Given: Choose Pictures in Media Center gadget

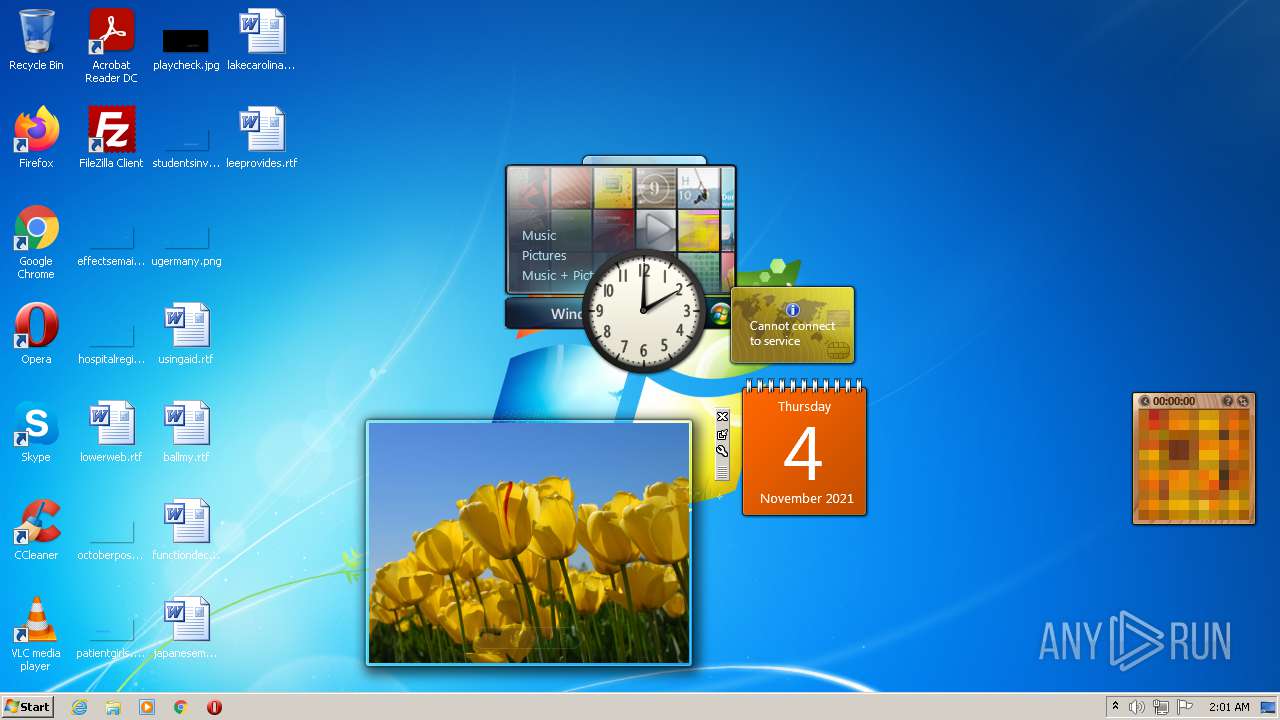Looking at the screenshot, I should (544, 255).
